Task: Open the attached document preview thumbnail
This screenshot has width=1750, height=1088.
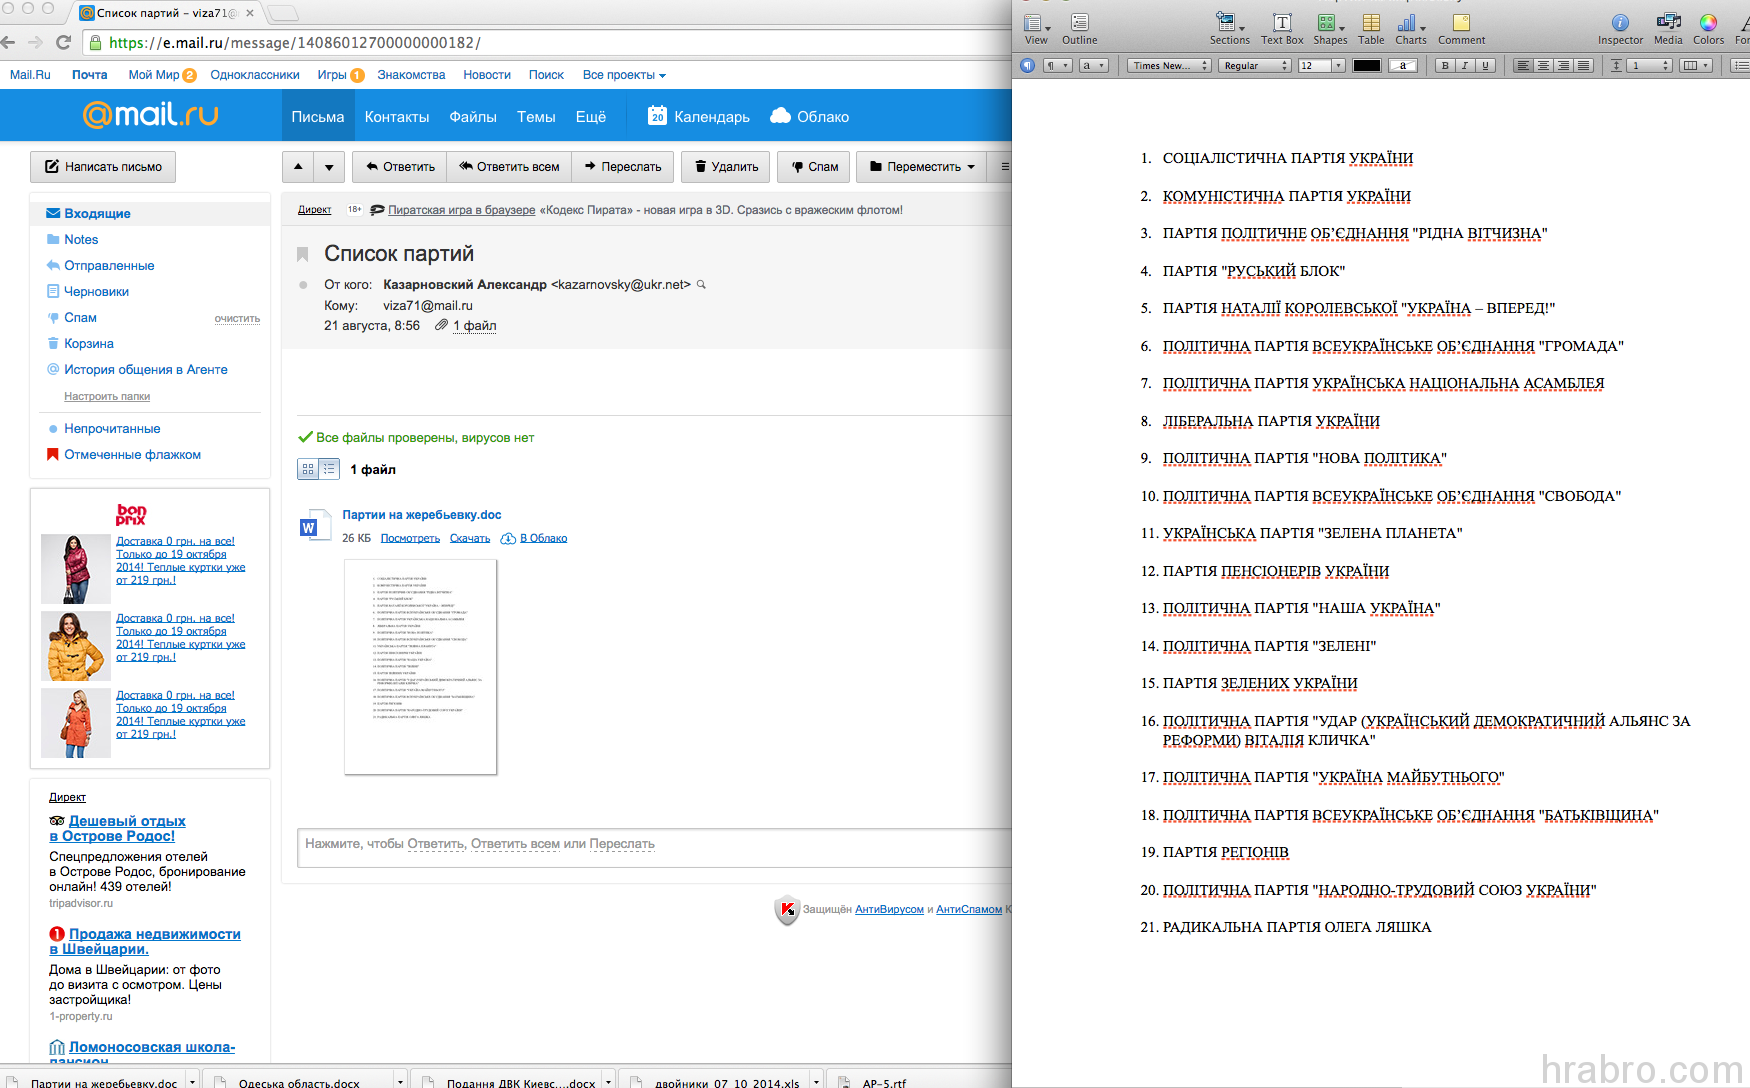Action: tap(420, 666)
